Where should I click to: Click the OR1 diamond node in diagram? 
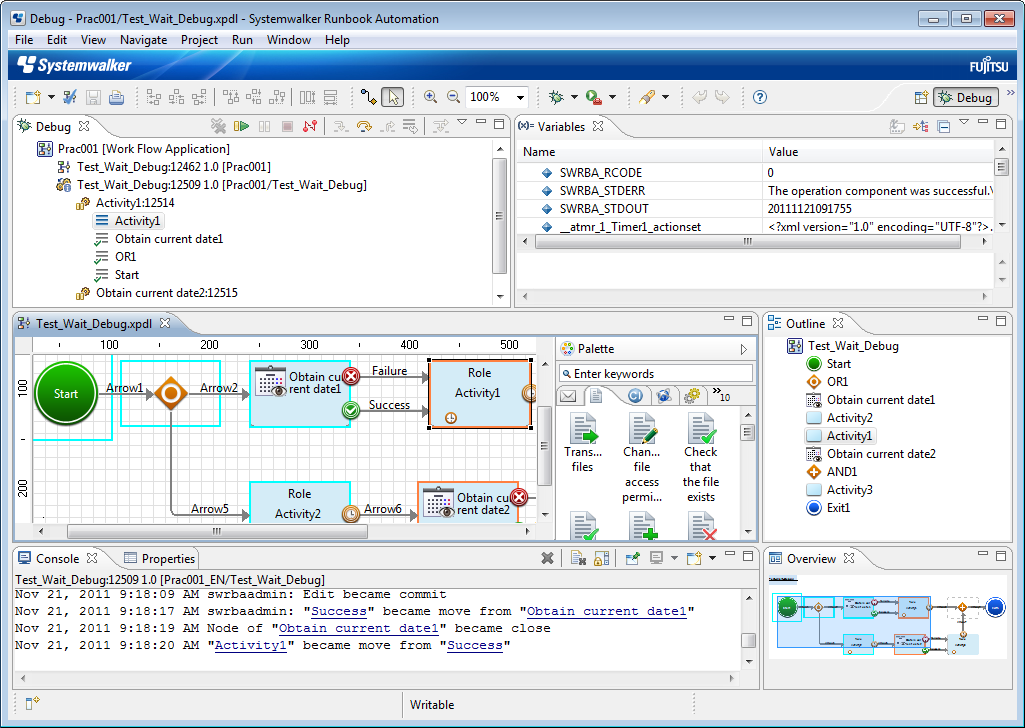(x=171, y=393)
